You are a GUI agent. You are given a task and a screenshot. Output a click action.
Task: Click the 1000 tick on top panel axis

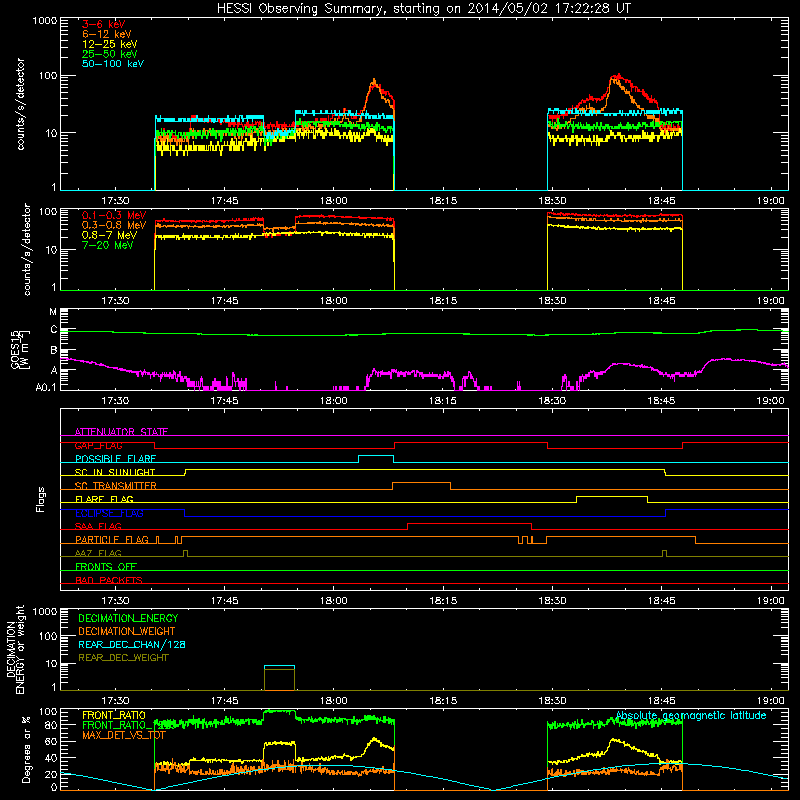pos(45,21)
